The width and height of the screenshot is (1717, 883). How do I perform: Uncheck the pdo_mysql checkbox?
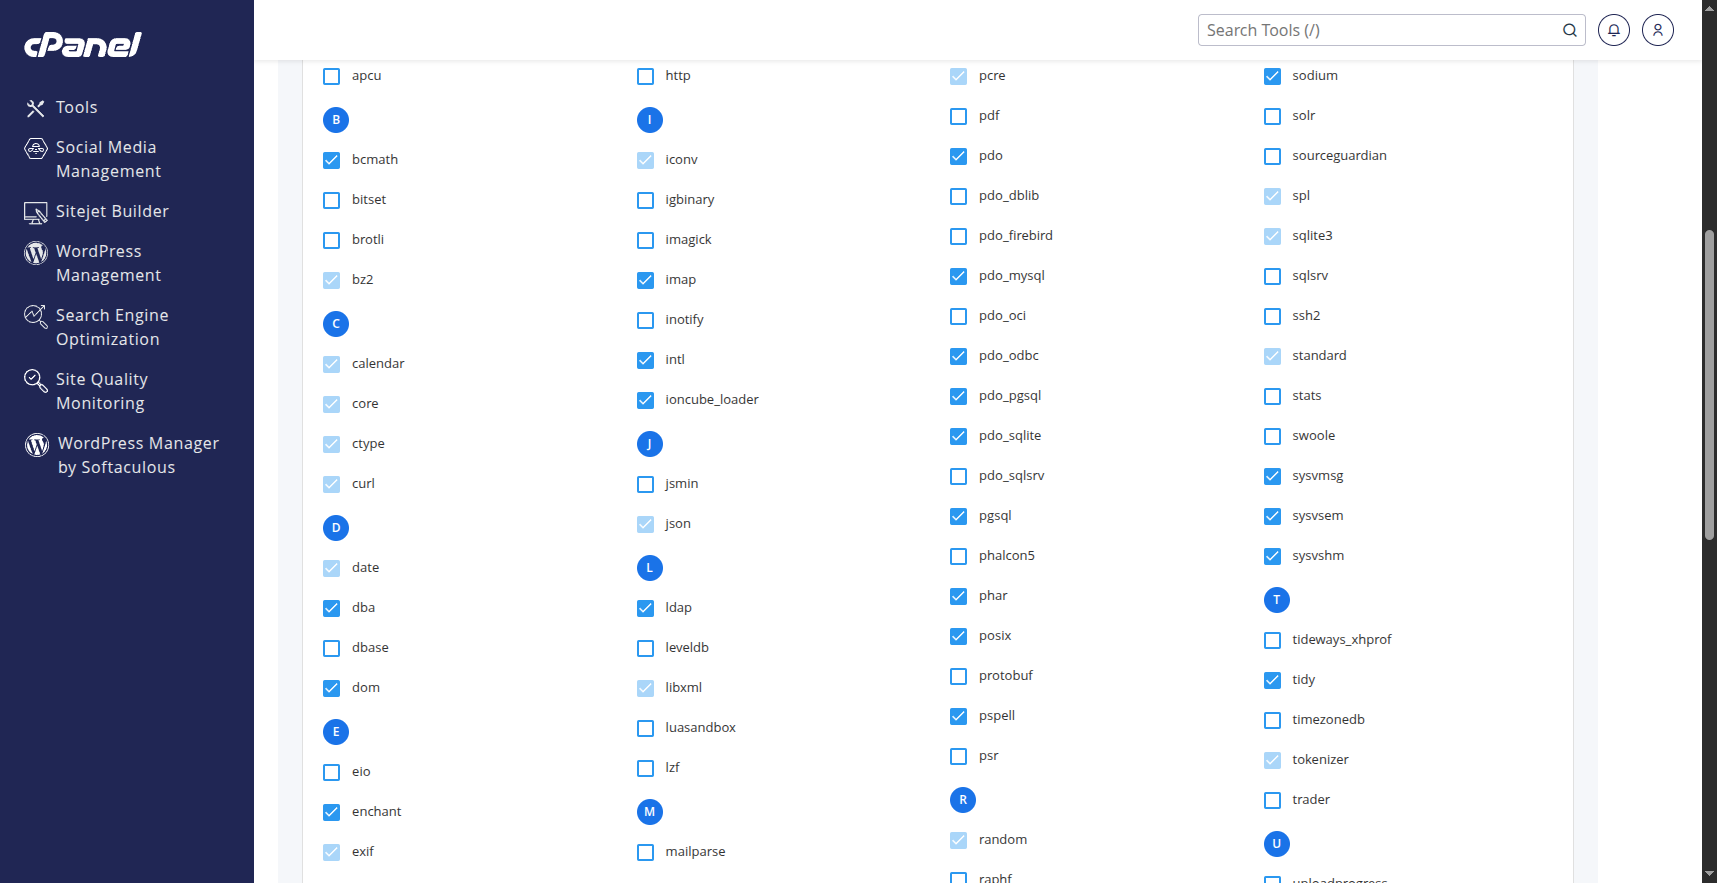[x=959, y=276]
